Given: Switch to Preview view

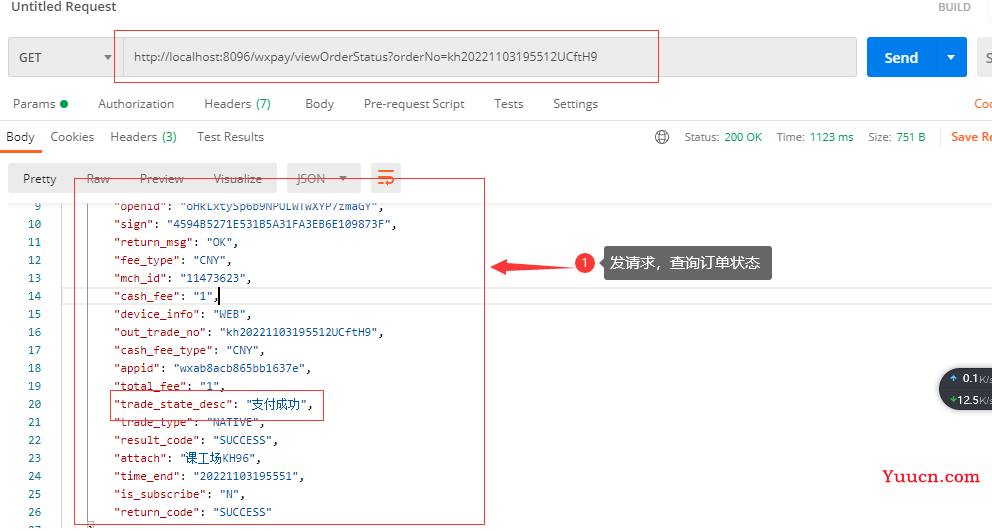Looking at the screenshot, I should click(x=162, y=178).
